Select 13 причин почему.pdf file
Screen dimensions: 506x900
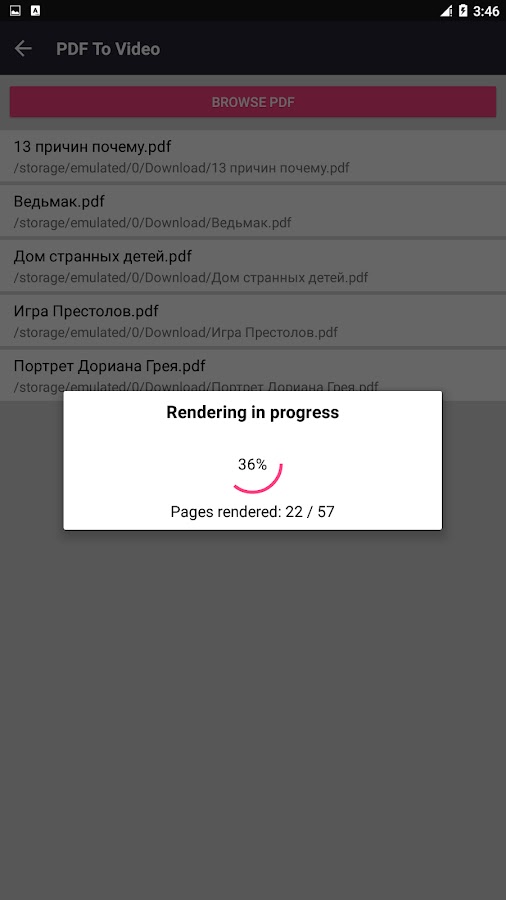253,157
